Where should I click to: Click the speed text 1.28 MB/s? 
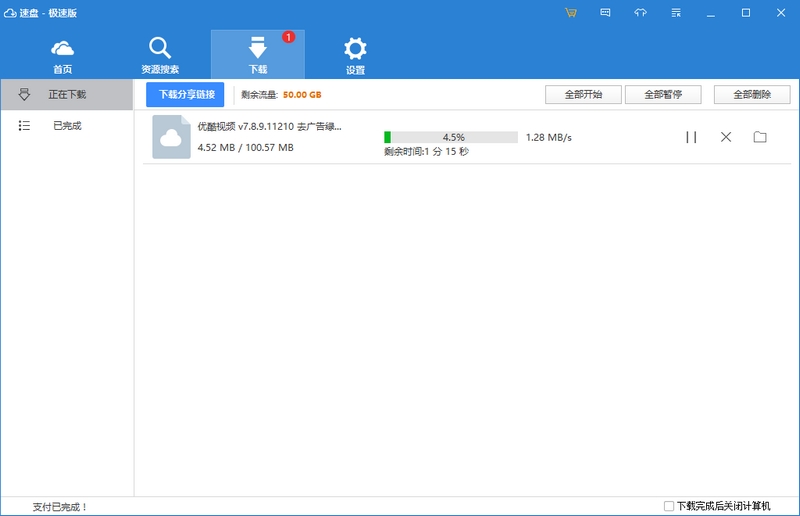(x=548, y=137)
